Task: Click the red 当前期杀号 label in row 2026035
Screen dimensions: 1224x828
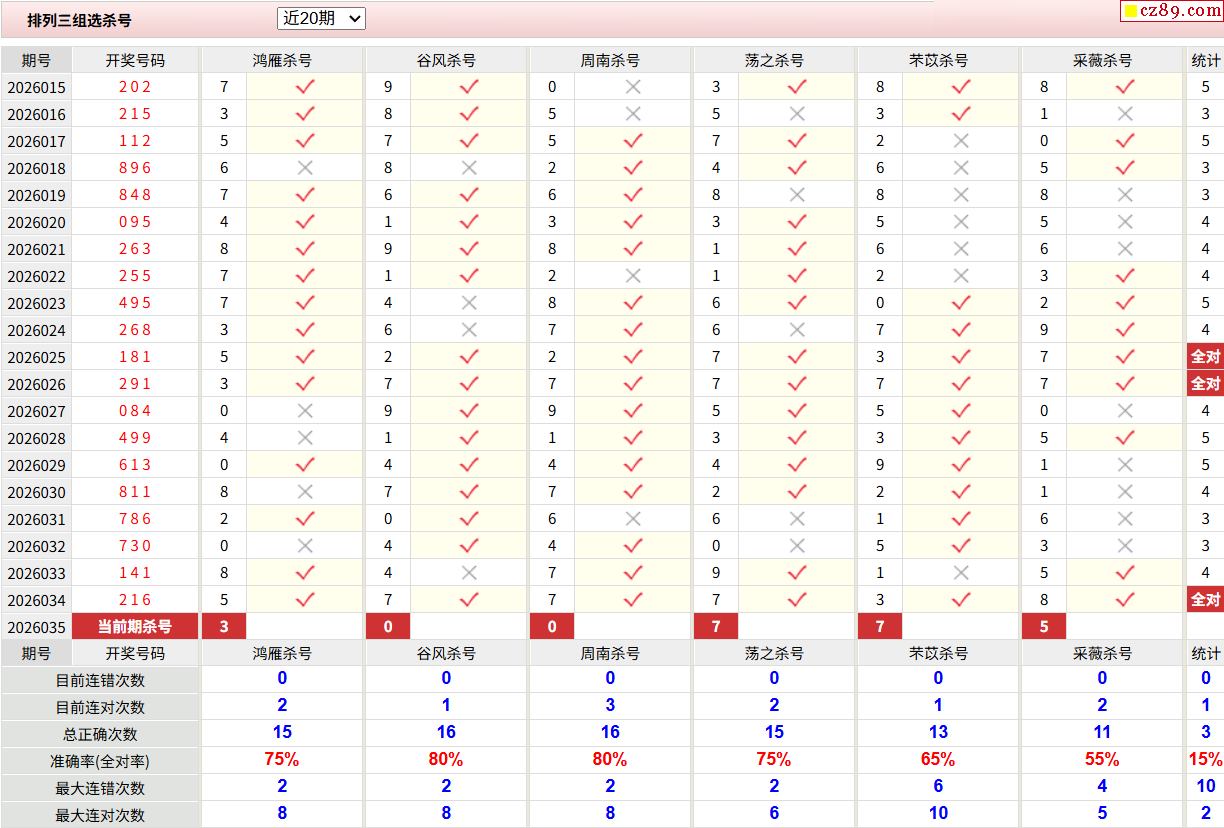Action: (135, 627)
